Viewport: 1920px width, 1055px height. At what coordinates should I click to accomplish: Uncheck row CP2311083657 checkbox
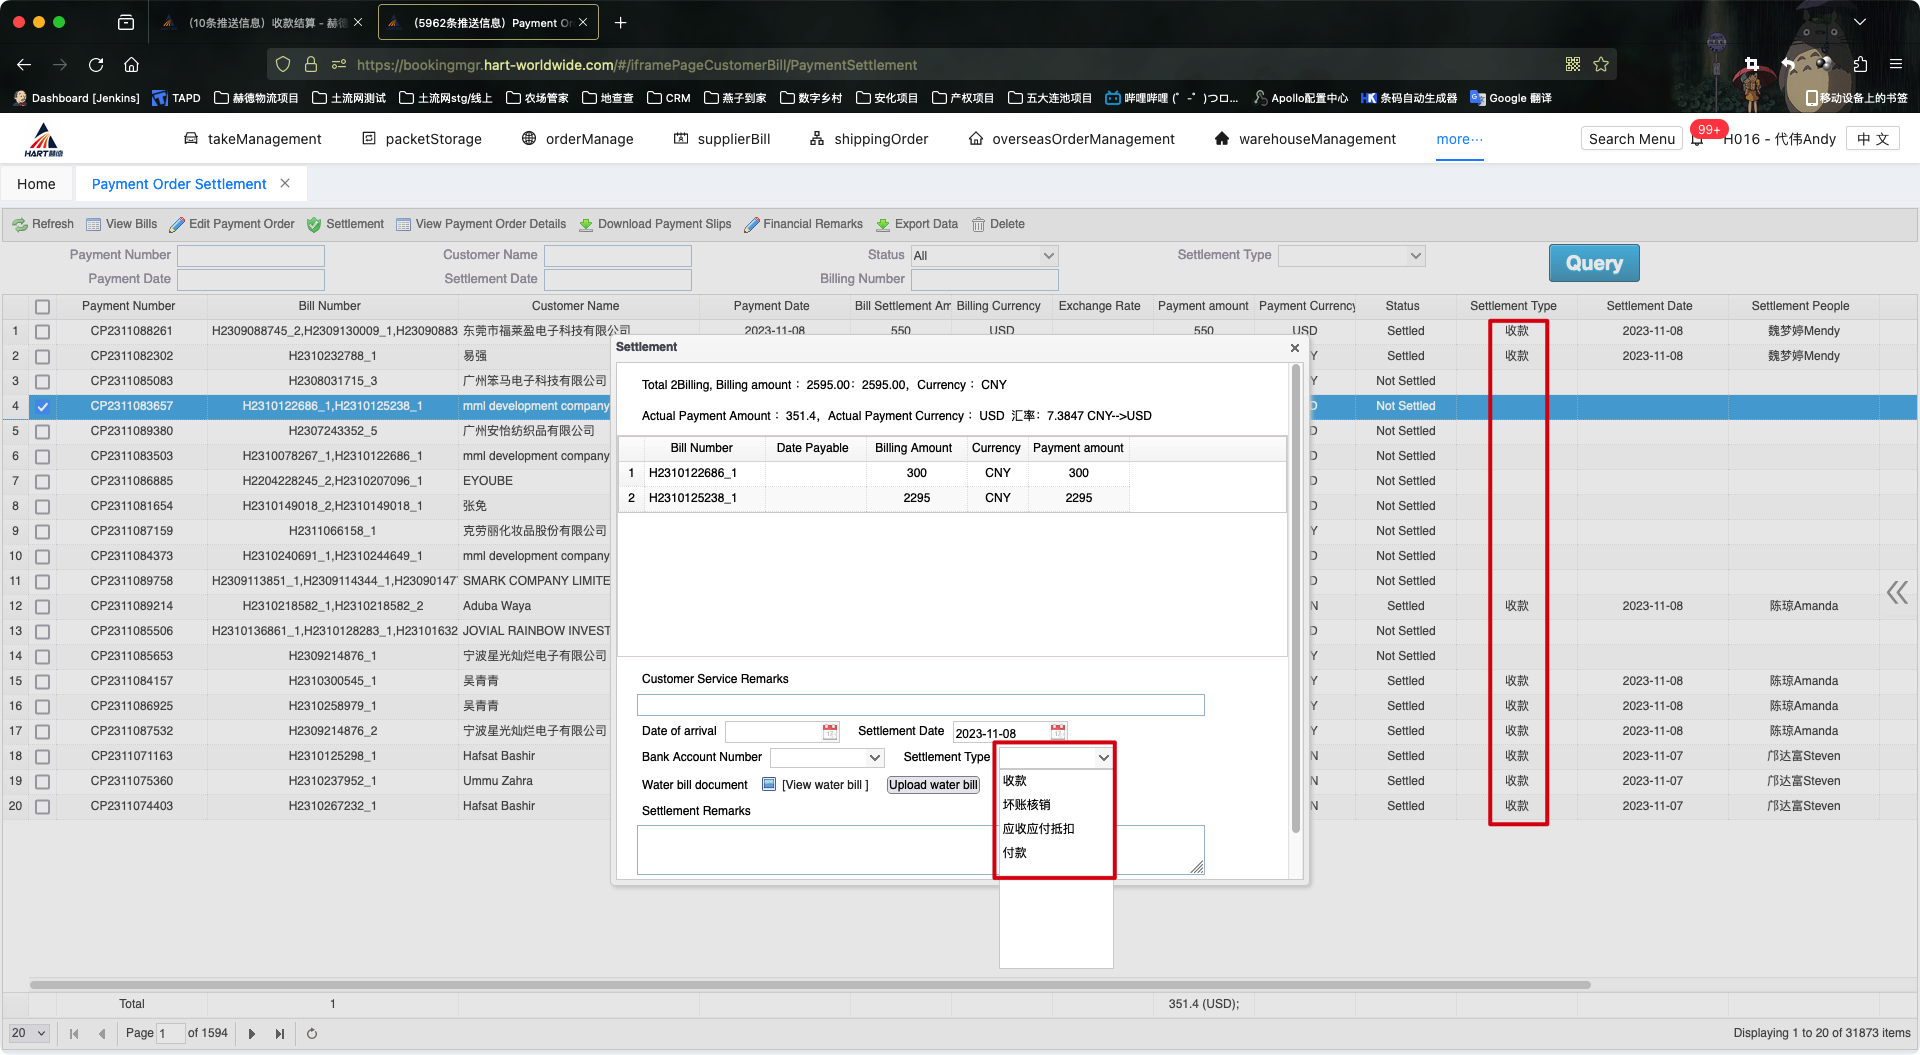click(42, 407)
